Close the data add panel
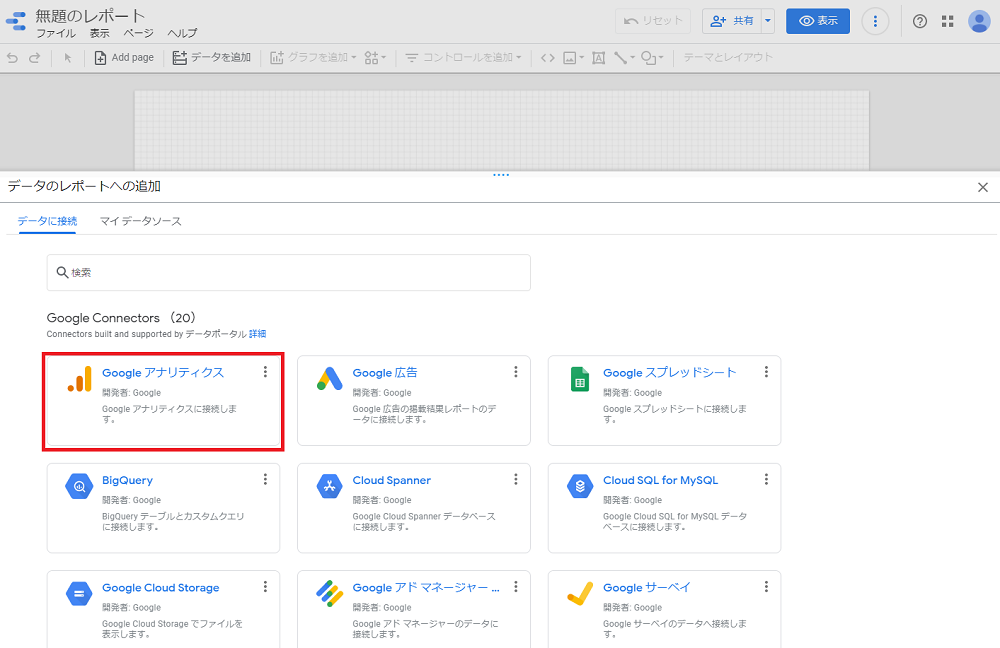This screenshot has width=1000, height=648. click(982, 187)
